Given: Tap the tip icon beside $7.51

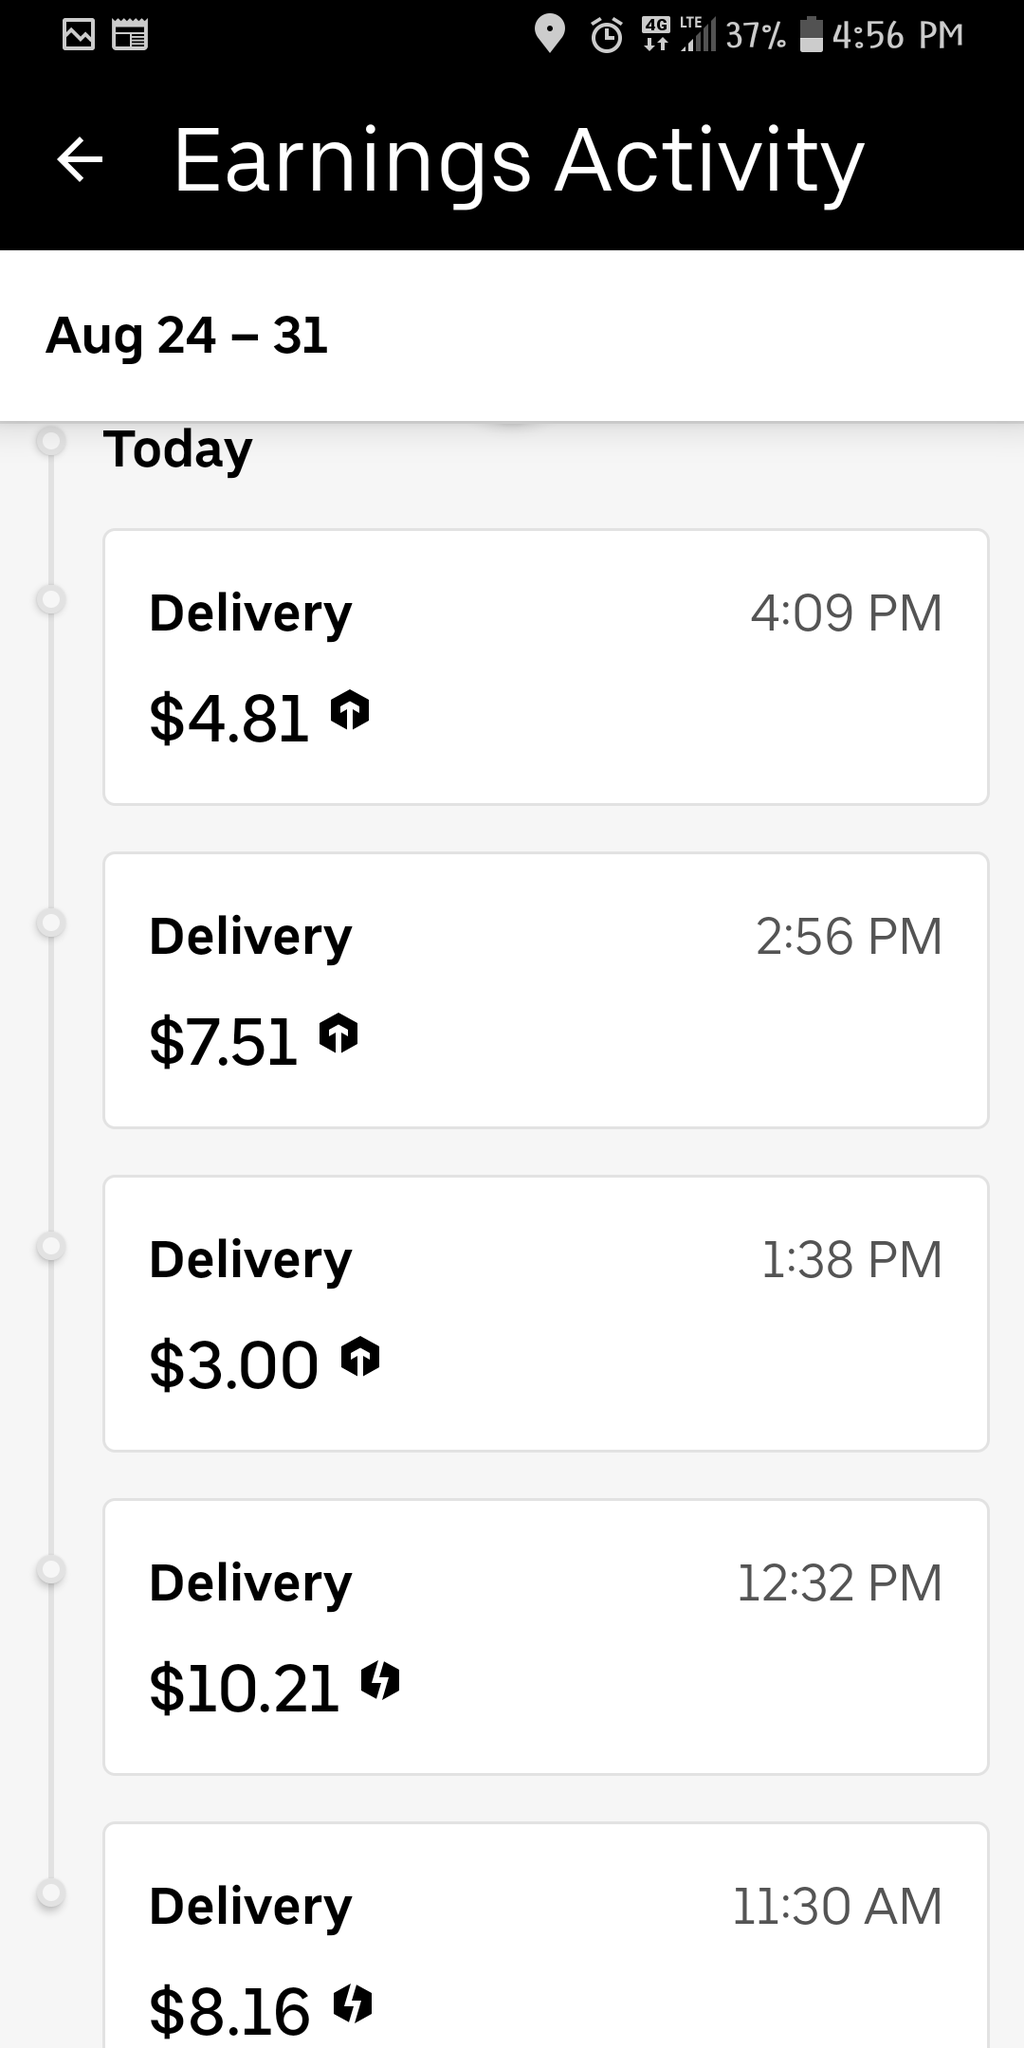Looking at the screenshot, I should pos(339,1033).
